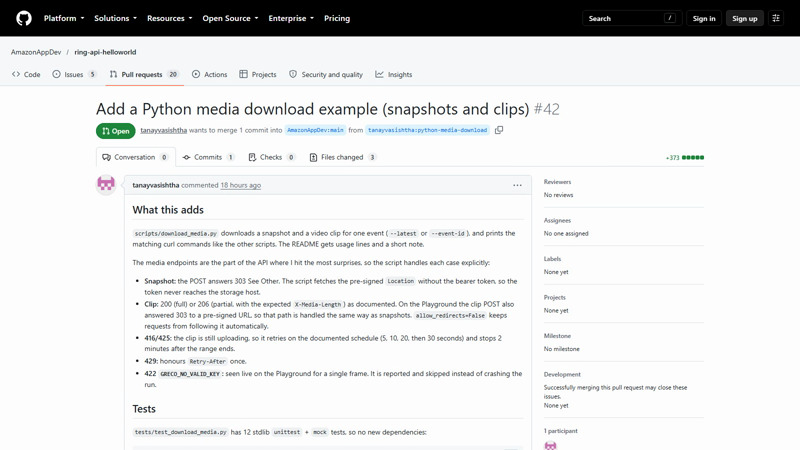Click the +373 diffstat indicator

[x=685, y=158]
